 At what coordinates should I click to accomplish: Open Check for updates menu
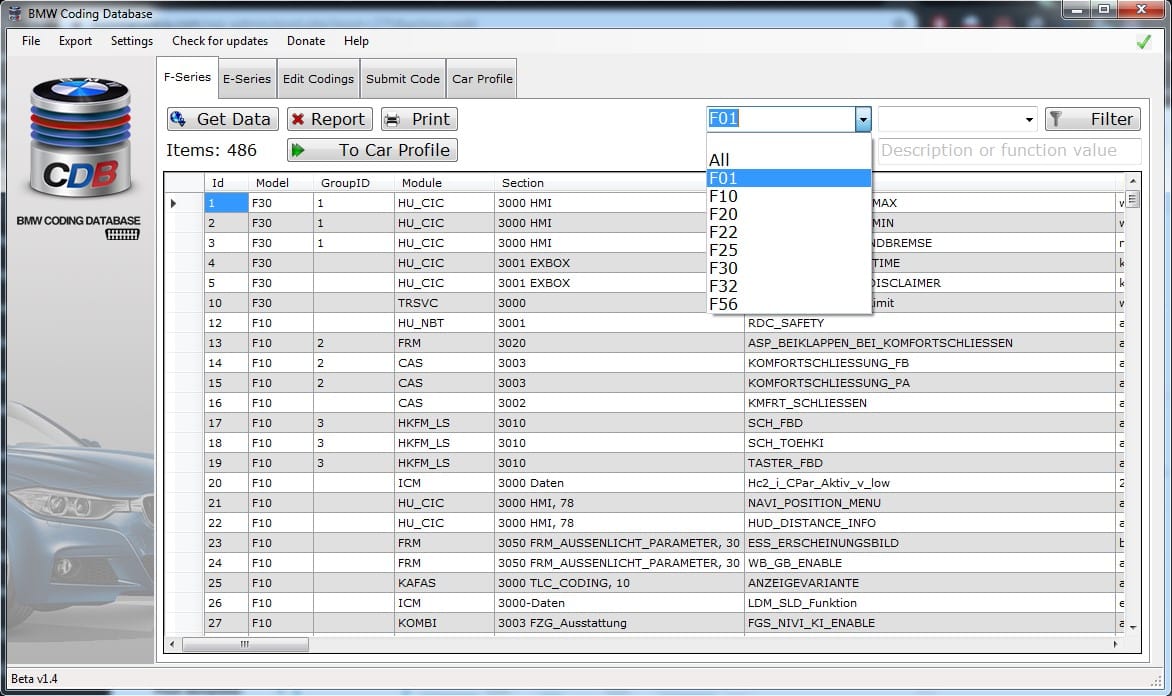[x=220, y=41]
